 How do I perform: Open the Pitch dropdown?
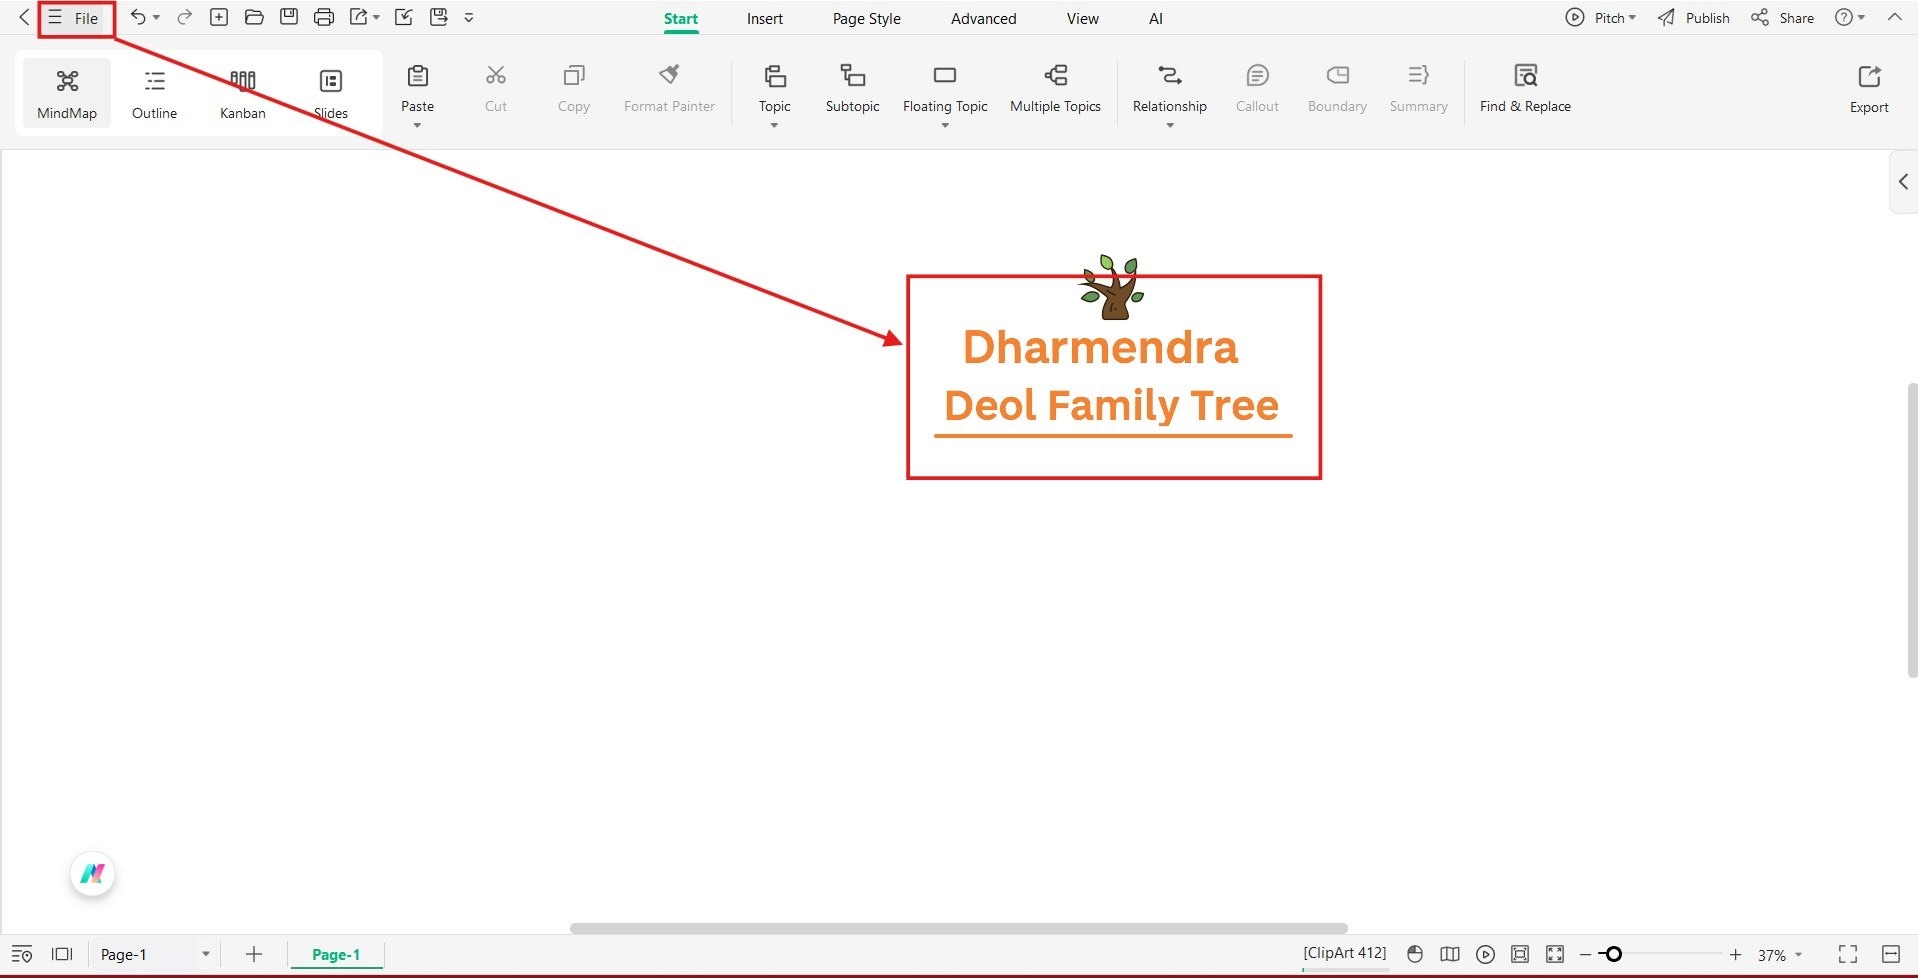(x=1602, y=17)
